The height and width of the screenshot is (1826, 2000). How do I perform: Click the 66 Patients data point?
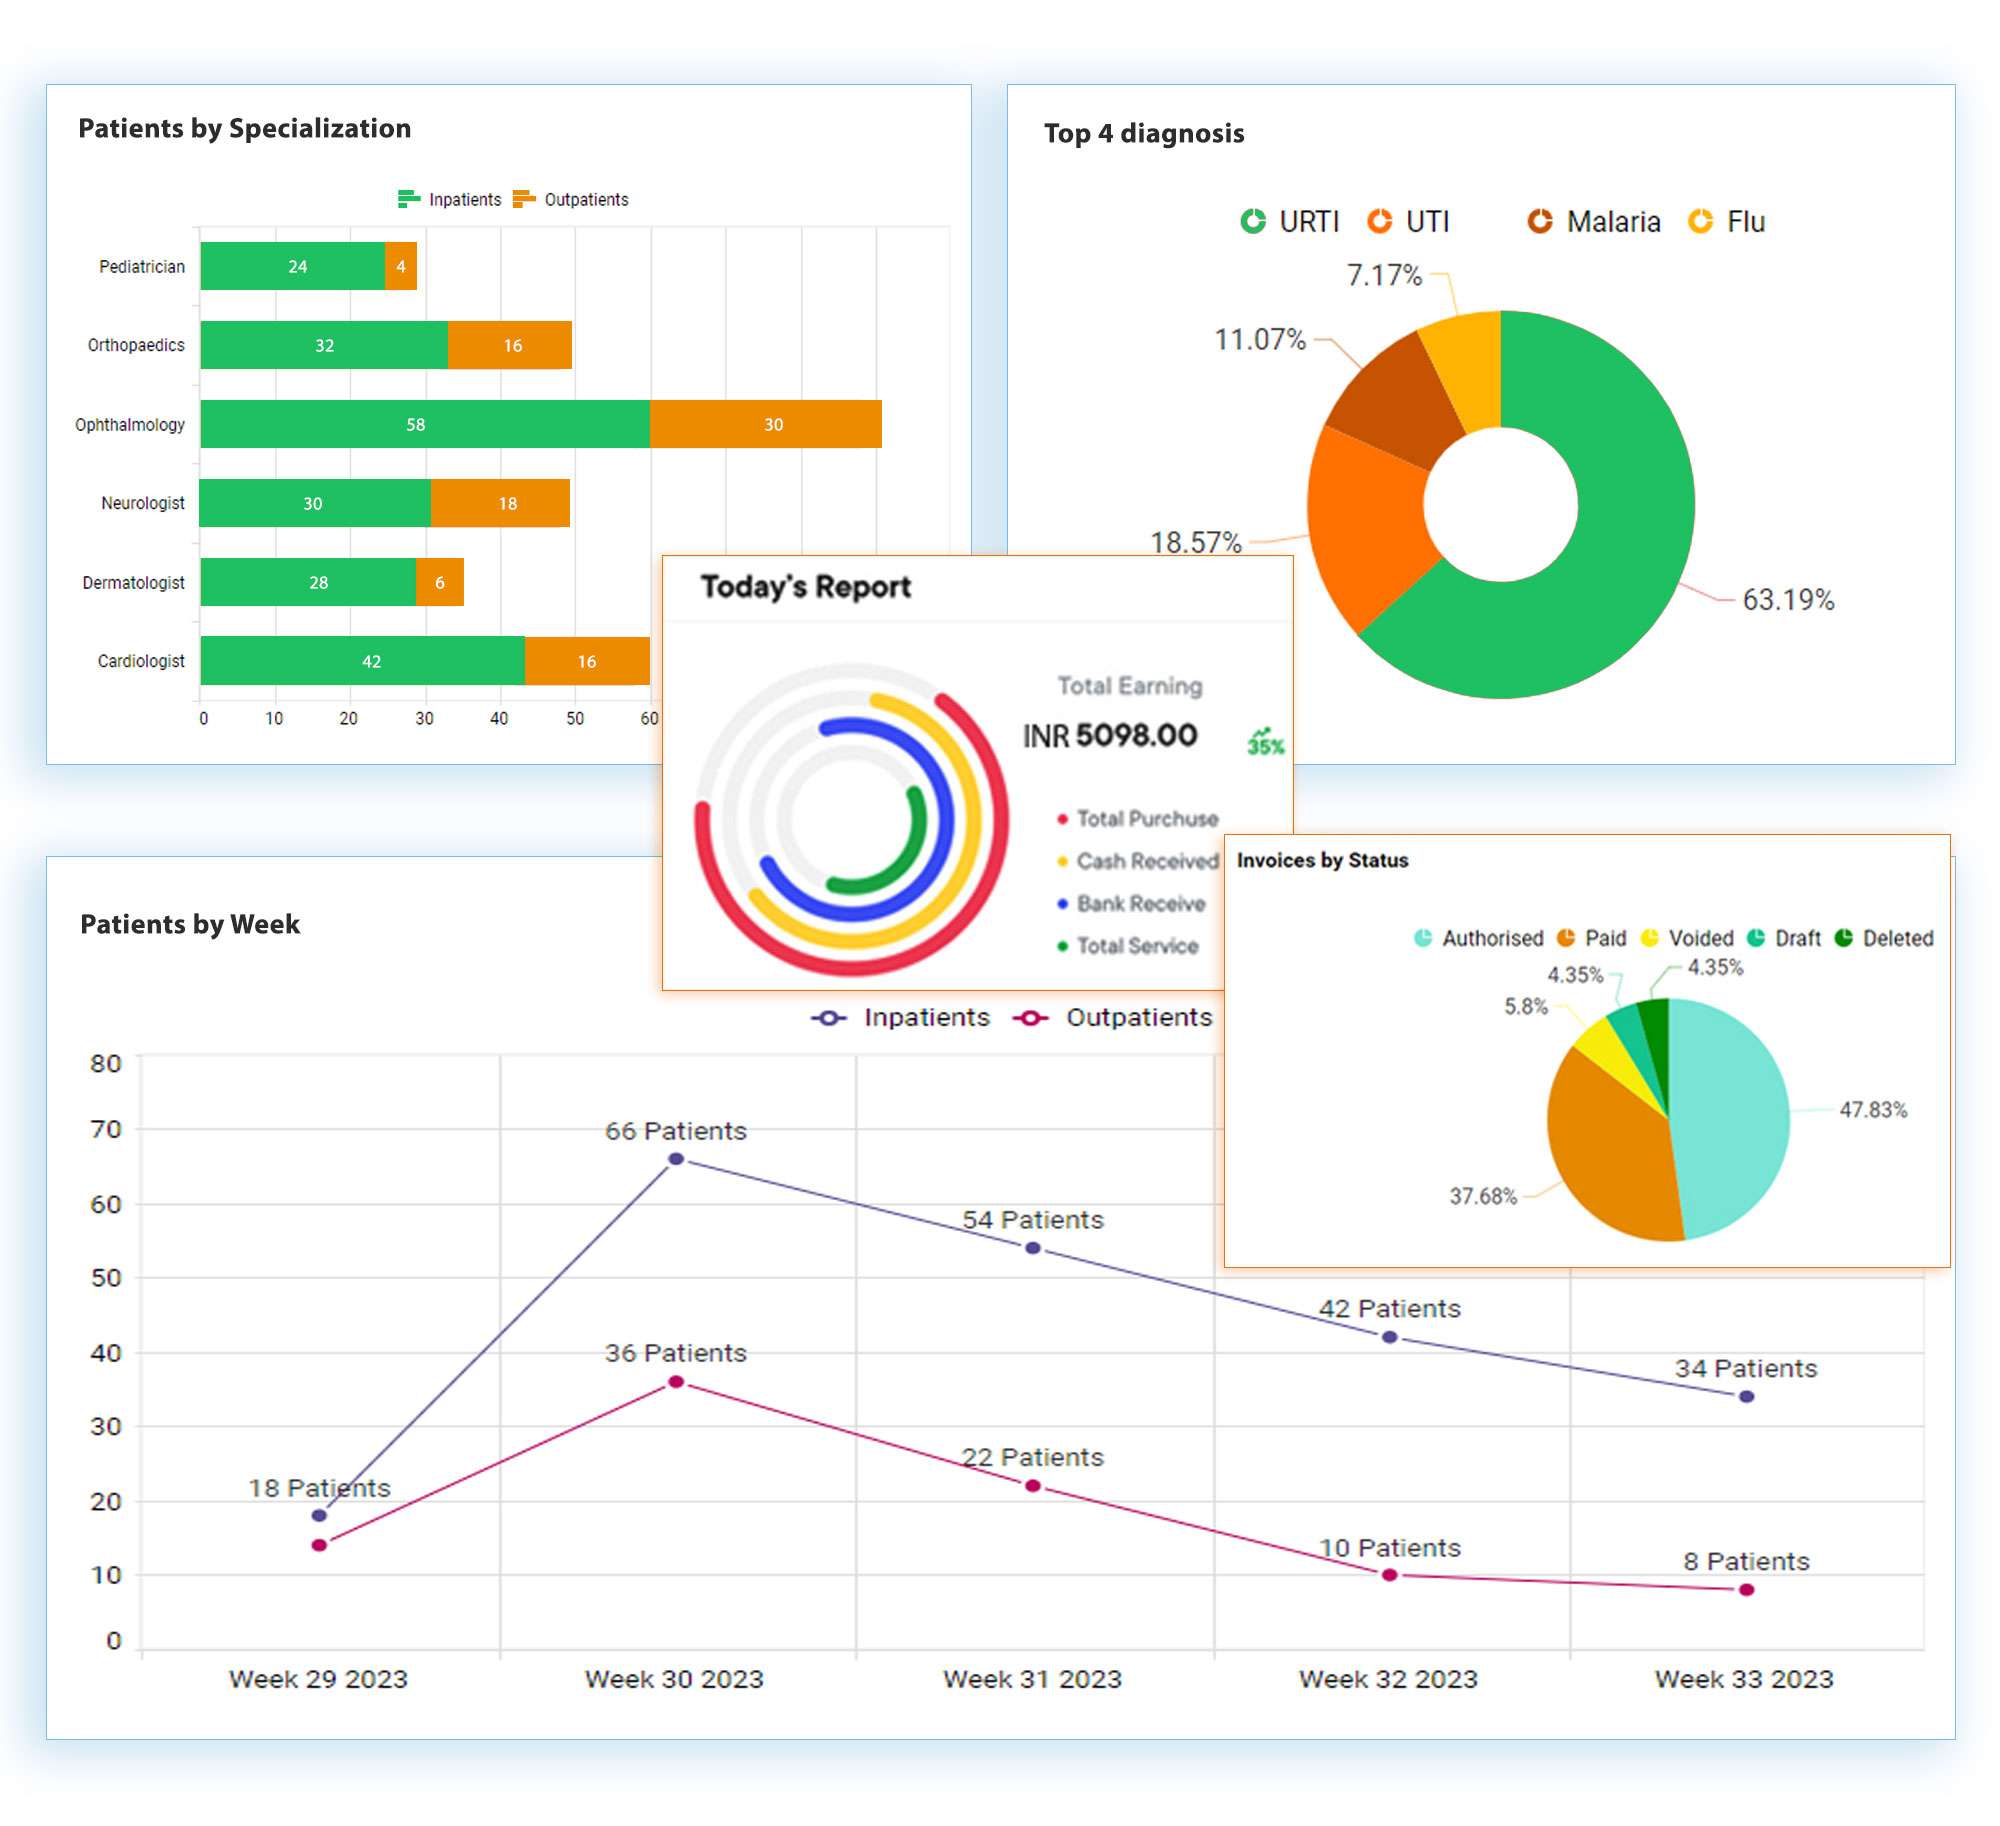tap(676, 1159)
